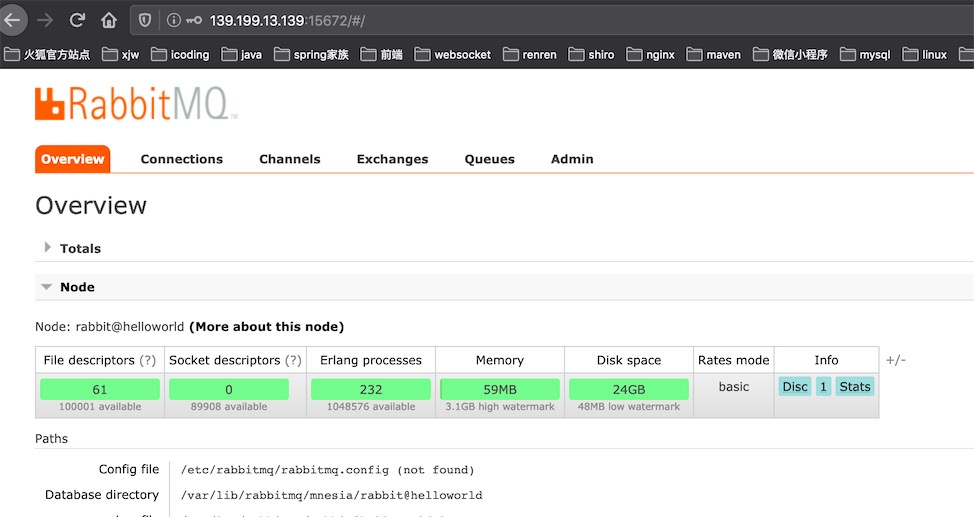The image size is (974, 517).
Task: Click the Paths heading
Action: (52, 439)
